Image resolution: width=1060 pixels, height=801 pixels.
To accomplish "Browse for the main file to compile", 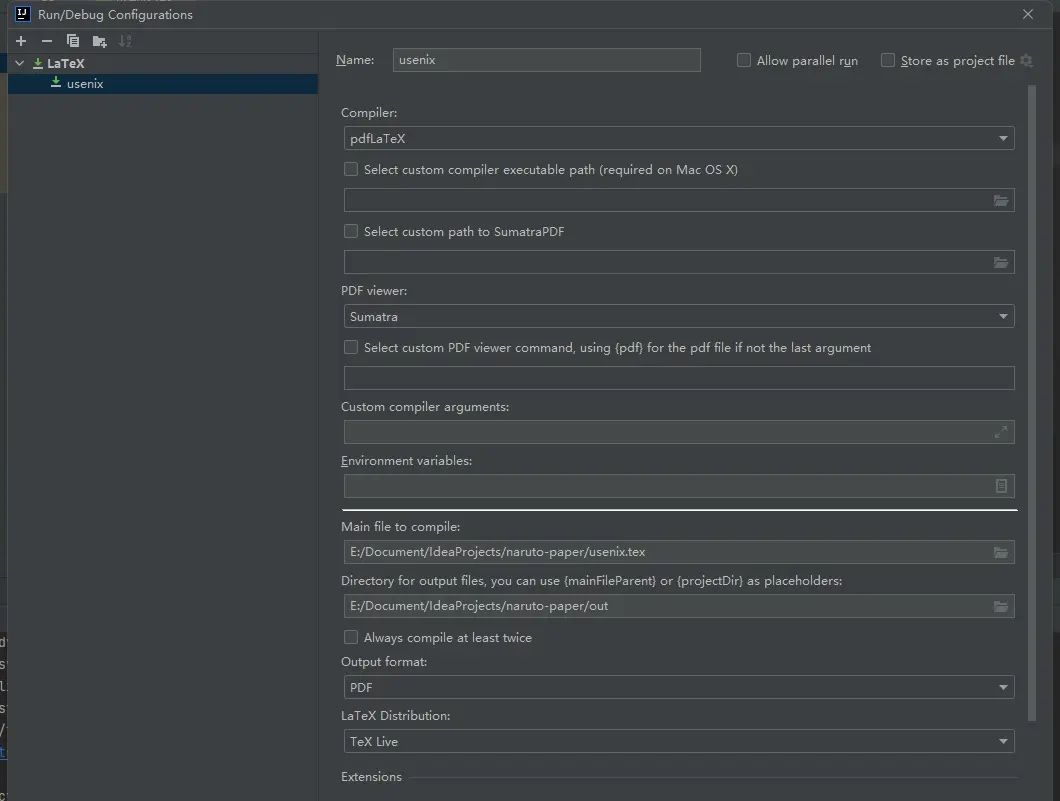I will (x=1001, y=551).
